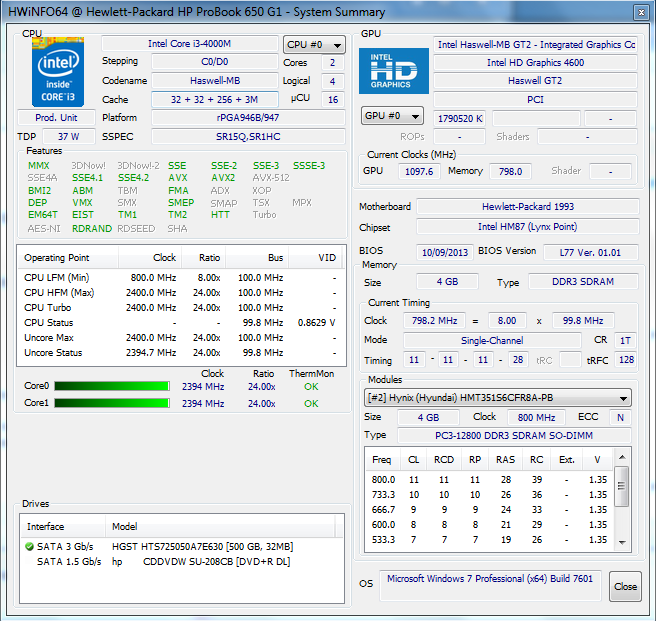Select the hp CDDVDW SU-208CB drive row
This screenshot has width=656, height=621.
pyautogui.click(x=182, y=562)
